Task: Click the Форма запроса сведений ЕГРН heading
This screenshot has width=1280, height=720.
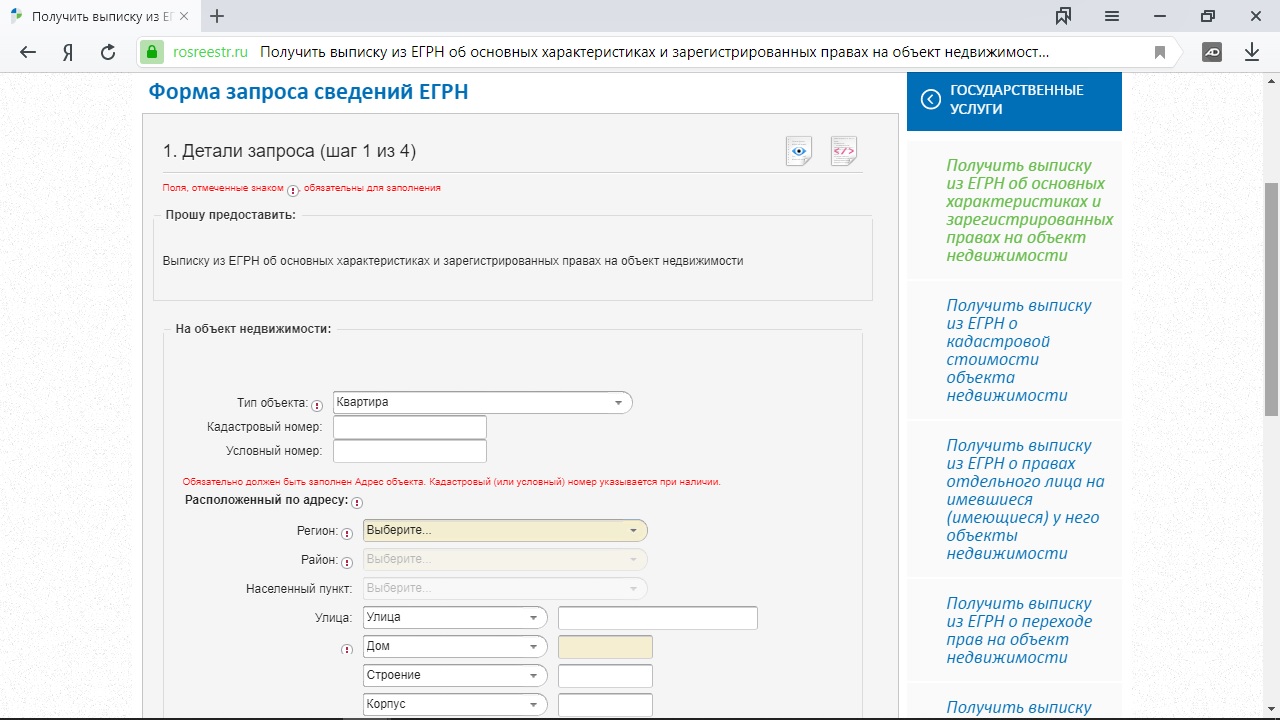Action: click(308, 92)
